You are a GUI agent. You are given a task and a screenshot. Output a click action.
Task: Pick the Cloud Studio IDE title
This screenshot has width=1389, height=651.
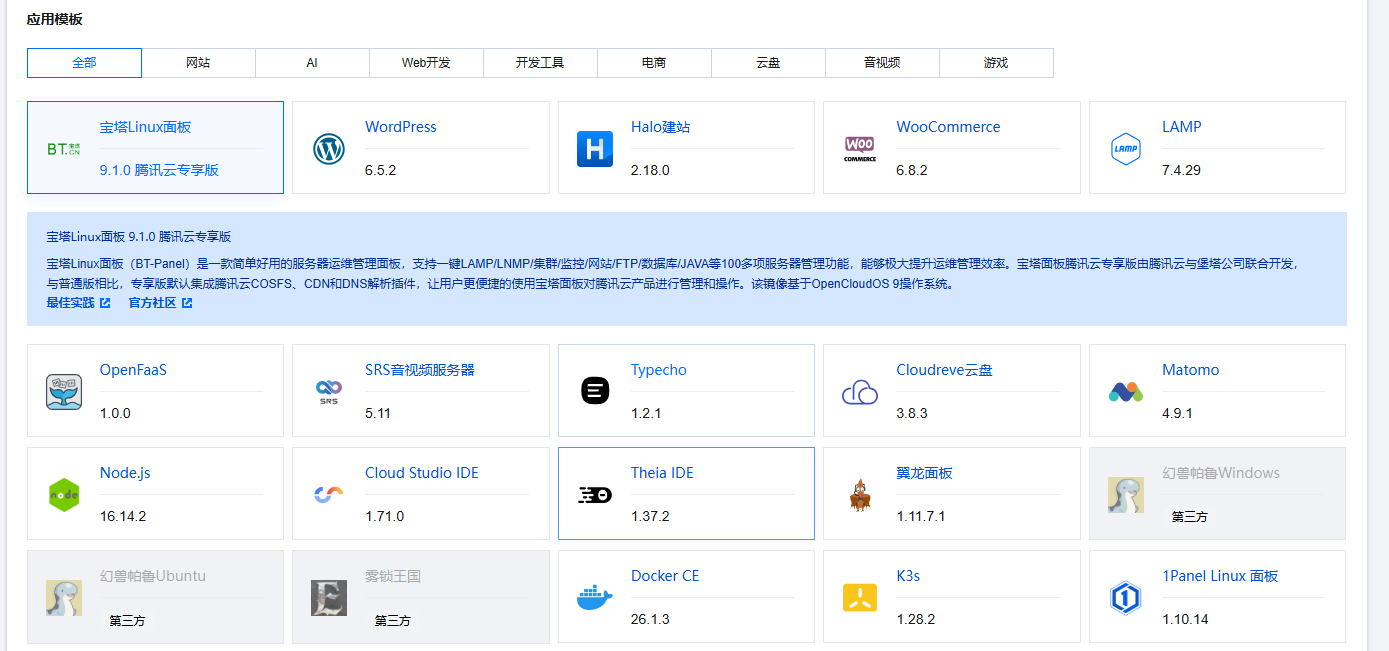[422, 473]
